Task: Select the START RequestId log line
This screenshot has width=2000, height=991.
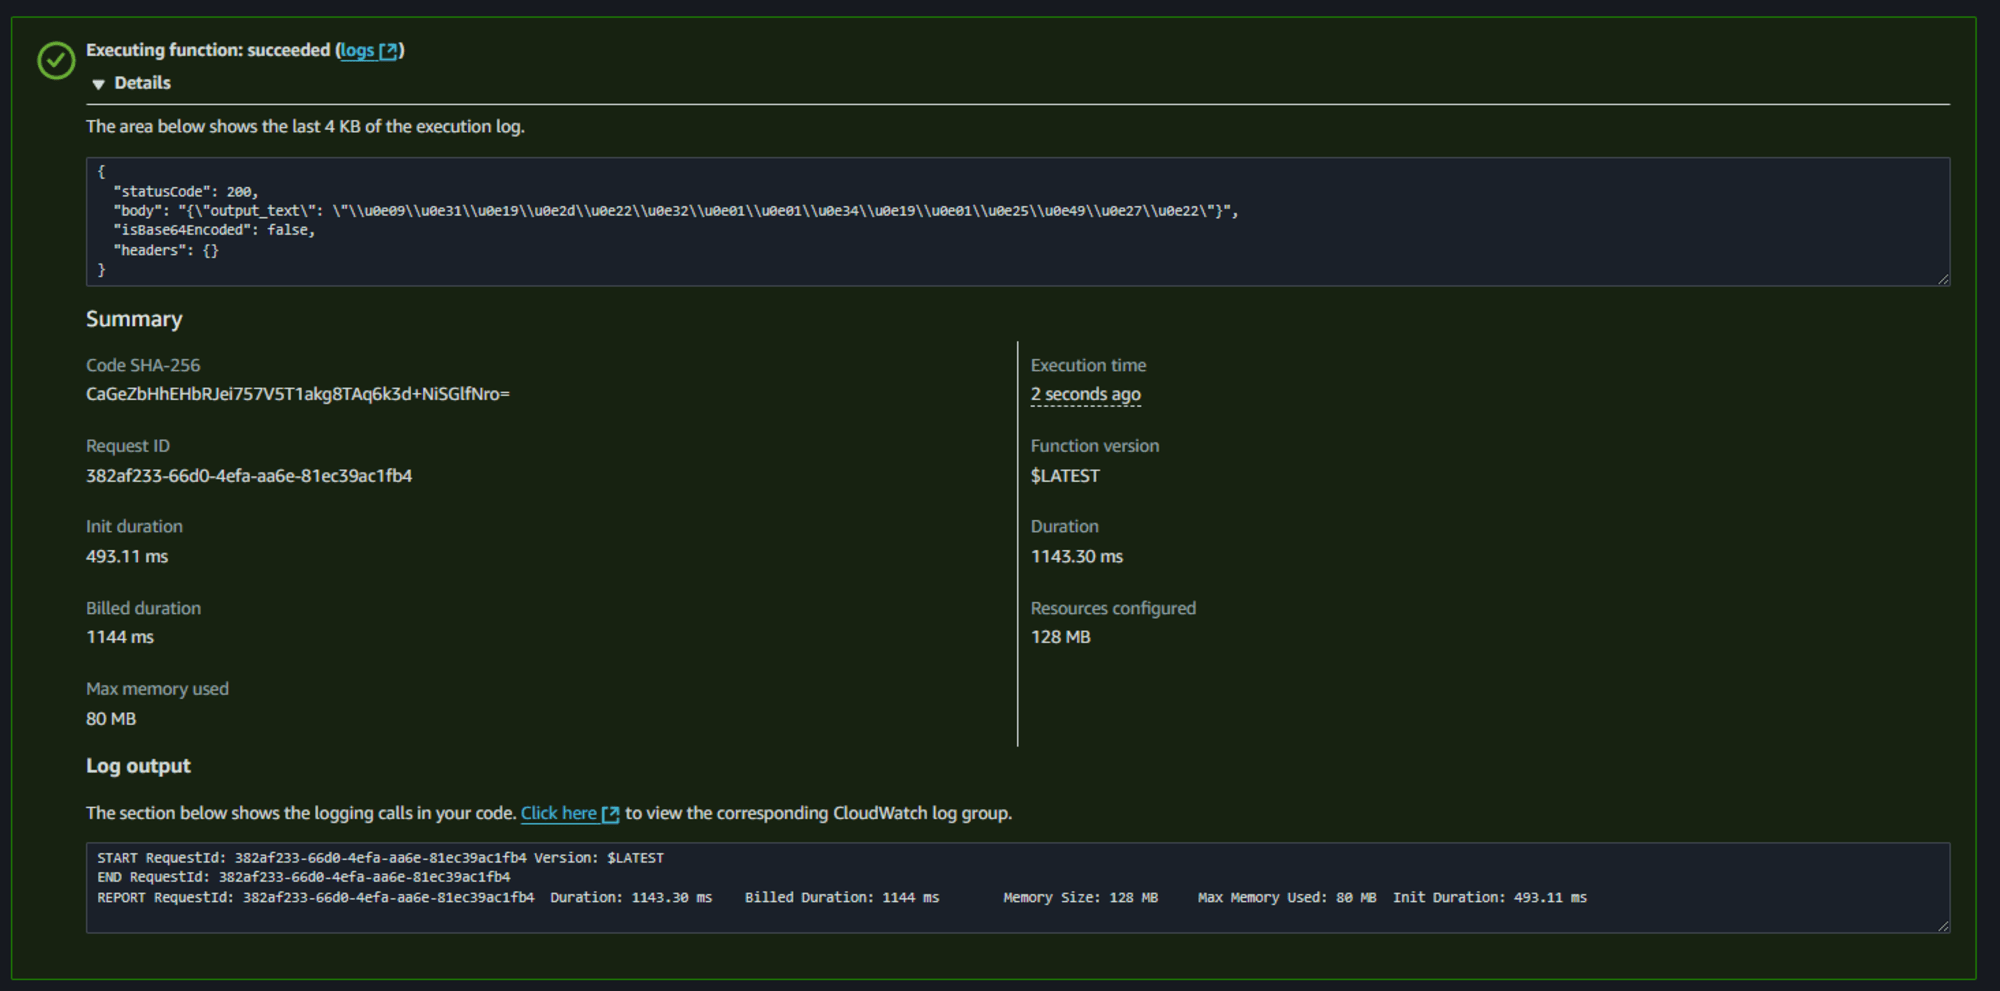Action: pos(380,858)
